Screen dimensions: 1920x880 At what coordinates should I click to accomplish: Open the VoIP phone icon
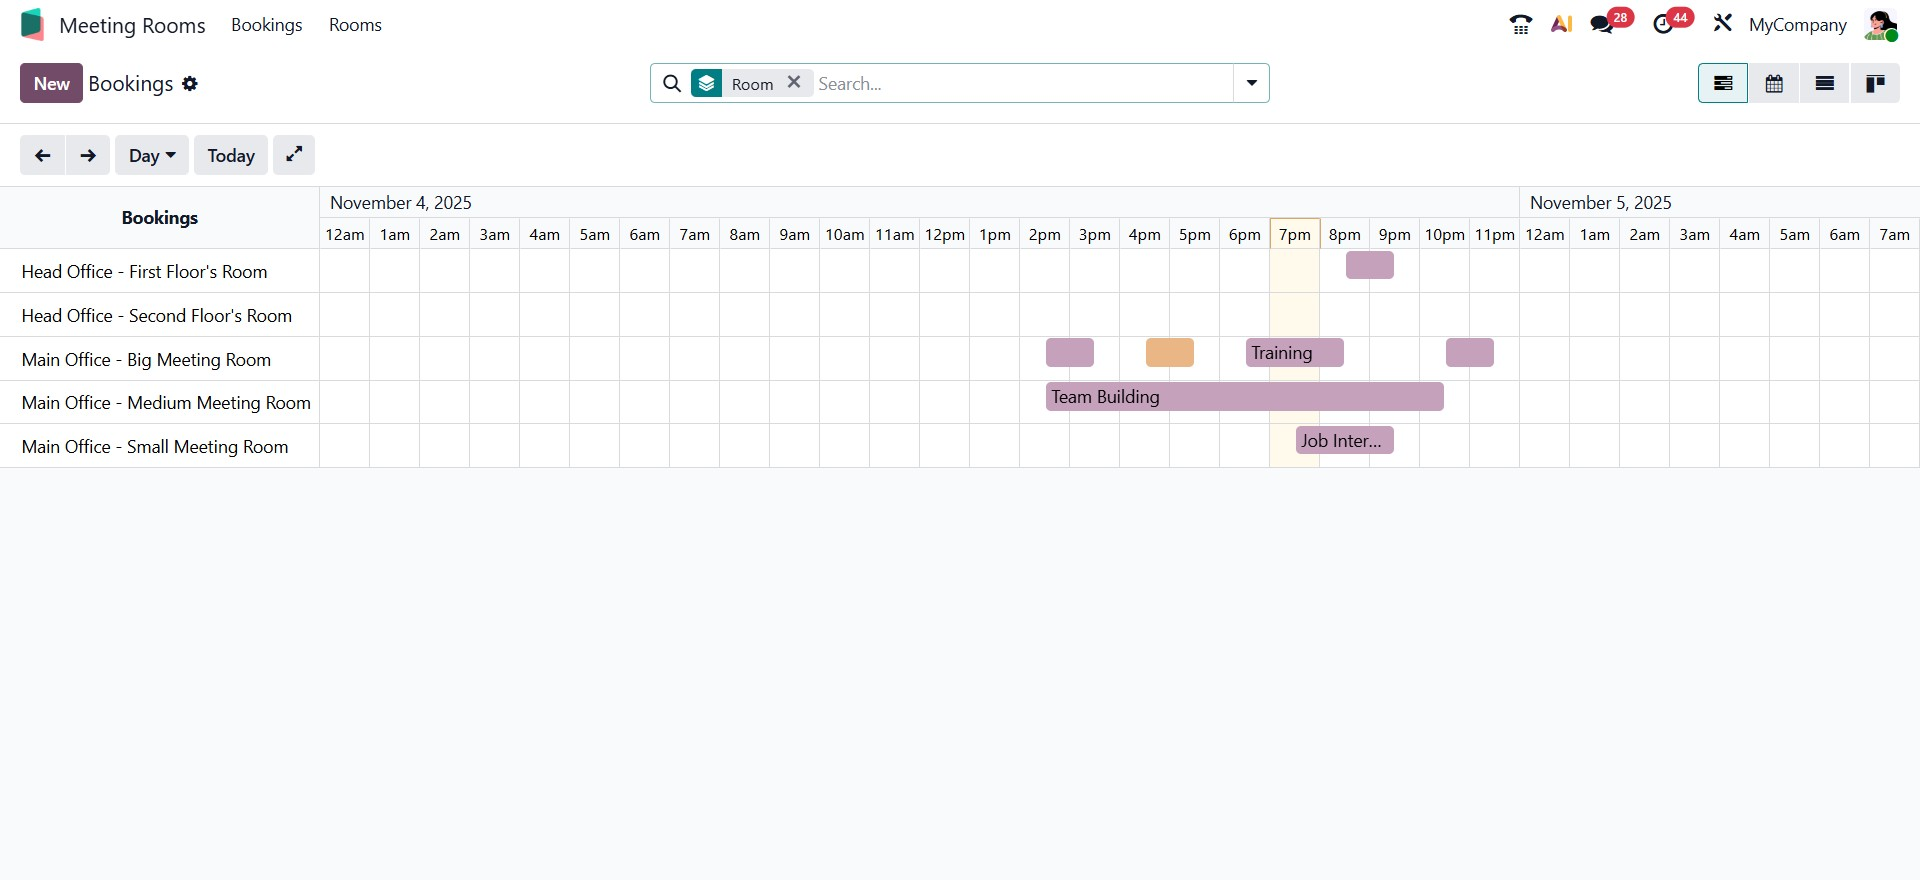pyautogui.click(x=1521, y=24)
